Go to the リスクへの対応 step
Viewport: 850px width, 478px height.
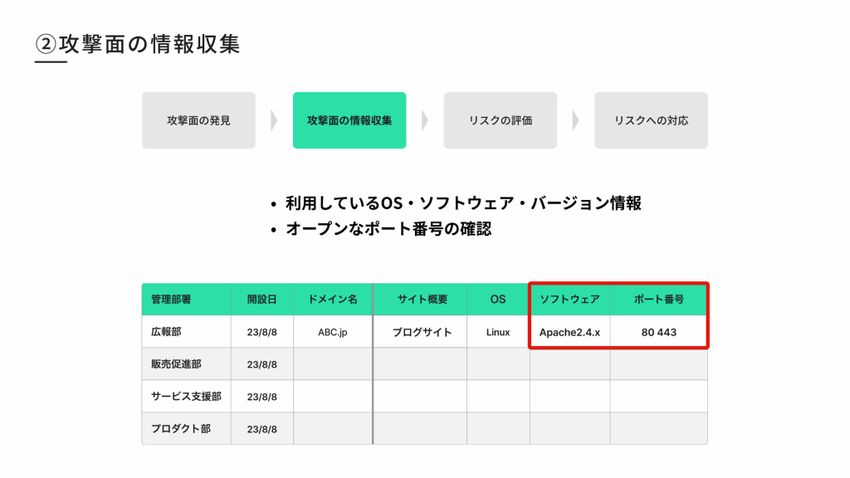point(651,121)
